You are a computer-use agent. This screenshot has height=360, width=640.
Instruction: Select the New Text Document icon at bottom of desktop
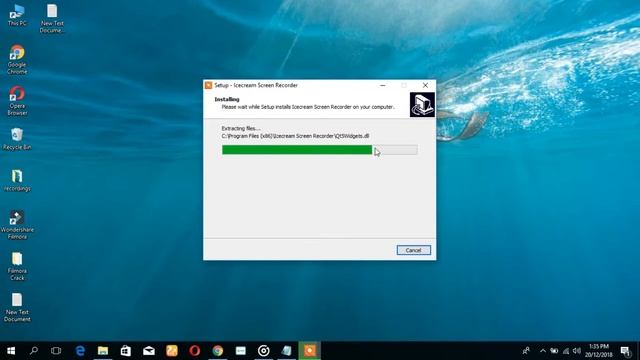pos(17,307)
